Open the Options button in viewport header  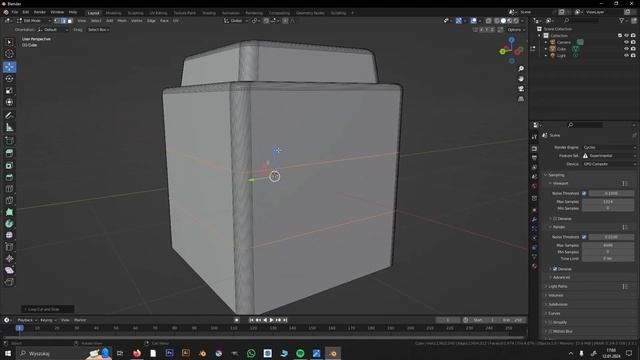(516, 30)
